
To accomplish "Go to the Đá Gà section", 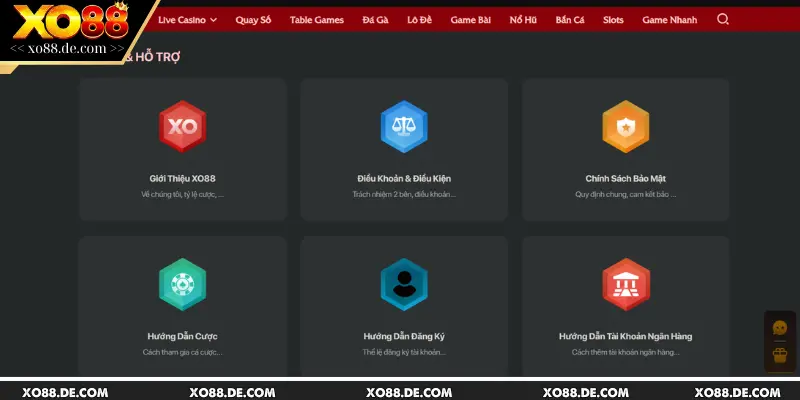I will coord(377,19).
